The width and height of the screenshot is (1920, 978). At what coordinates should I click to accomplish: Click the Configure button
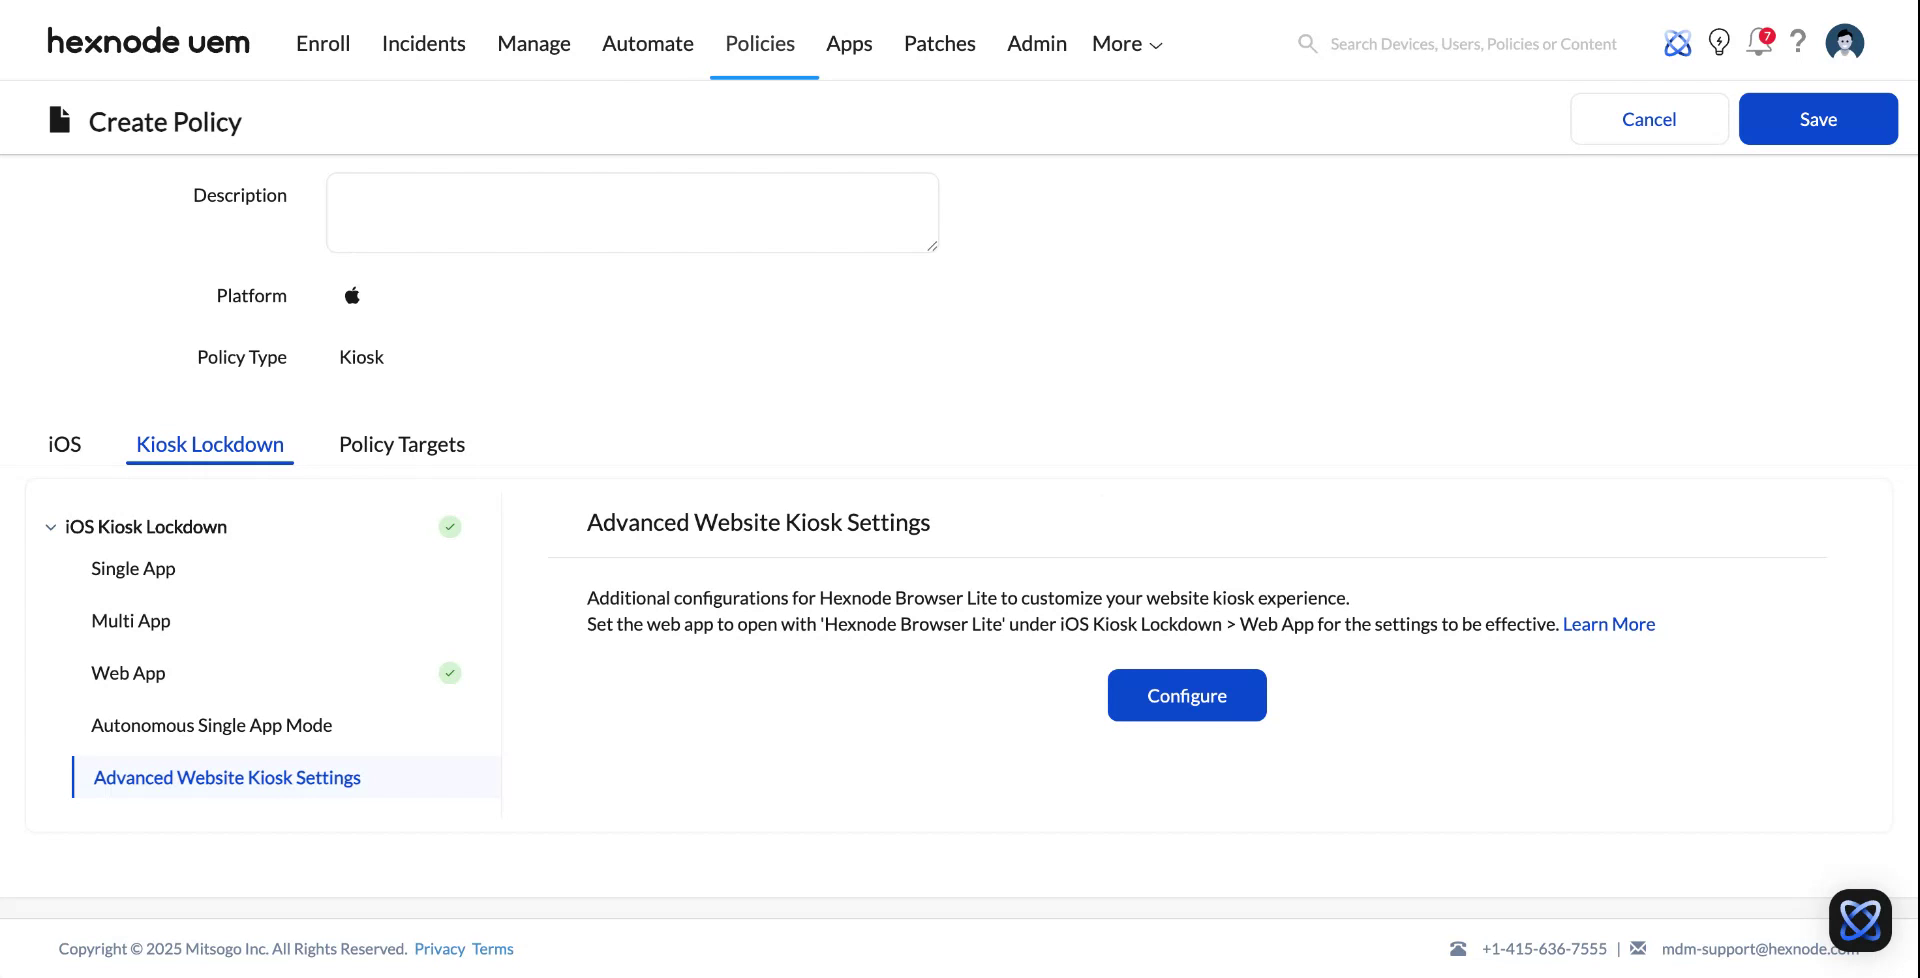[1187, 695]
